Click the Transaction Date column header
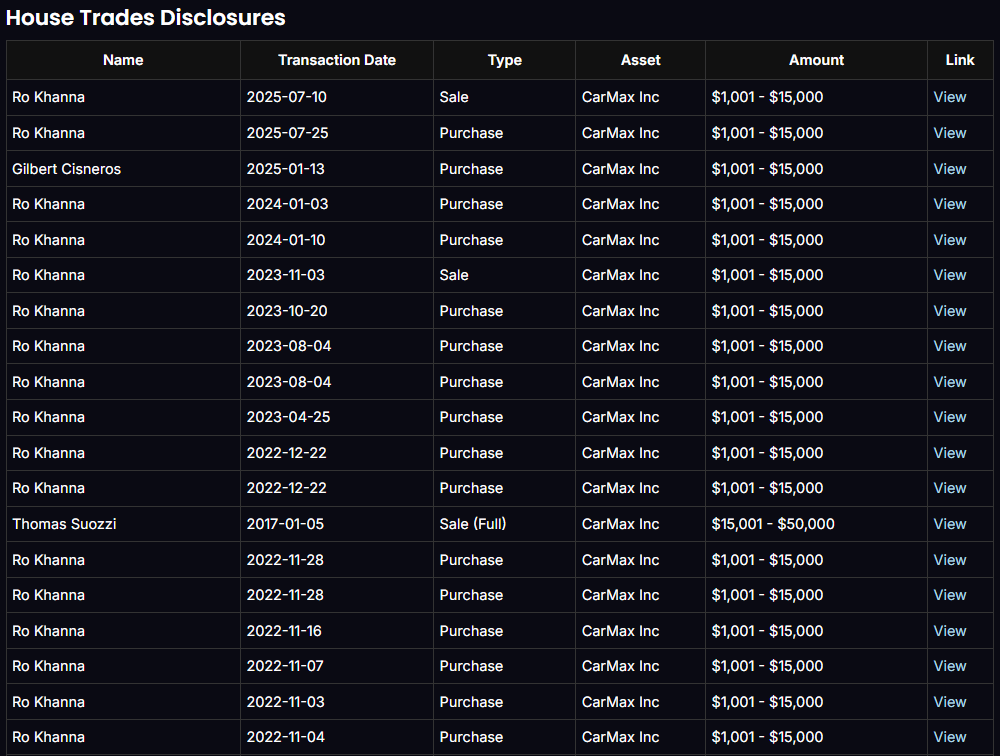The image size is (1000, 756). coord(337,60)
